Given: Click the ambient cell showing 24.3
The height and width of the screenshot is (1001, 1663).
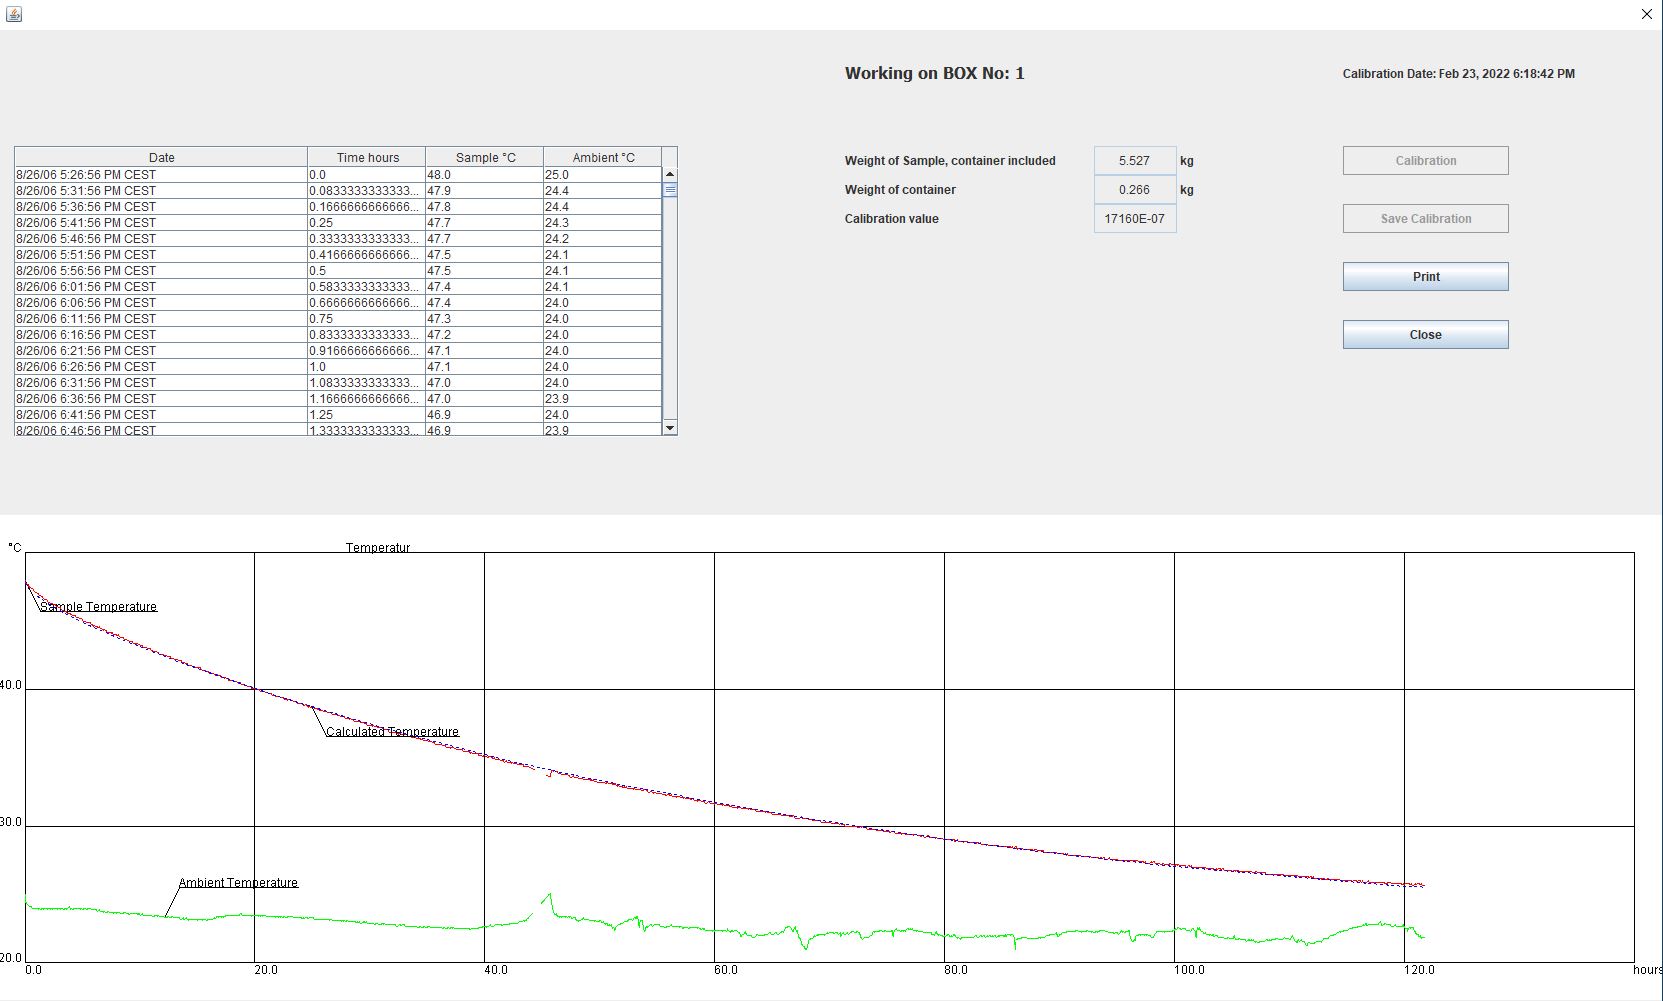Looking at the screenshot, I should (x=603, y=223).
